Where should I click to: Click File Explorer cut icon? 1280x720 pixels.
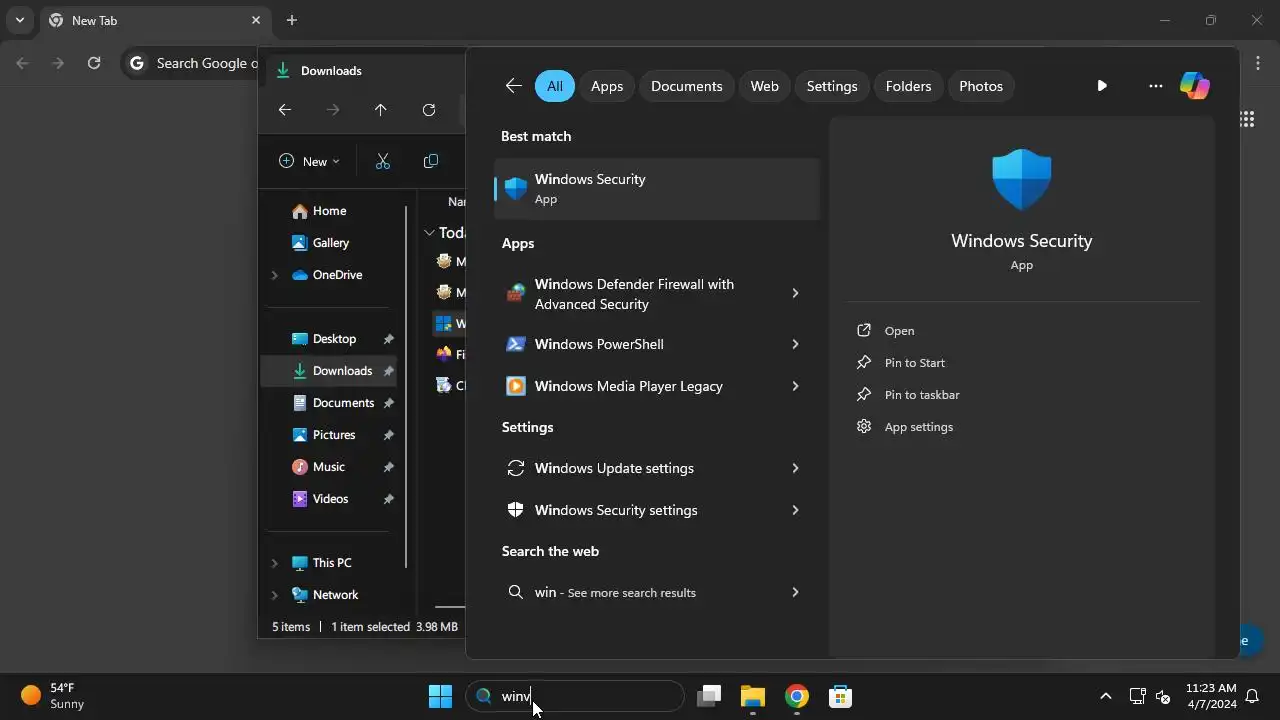[382, 161]
